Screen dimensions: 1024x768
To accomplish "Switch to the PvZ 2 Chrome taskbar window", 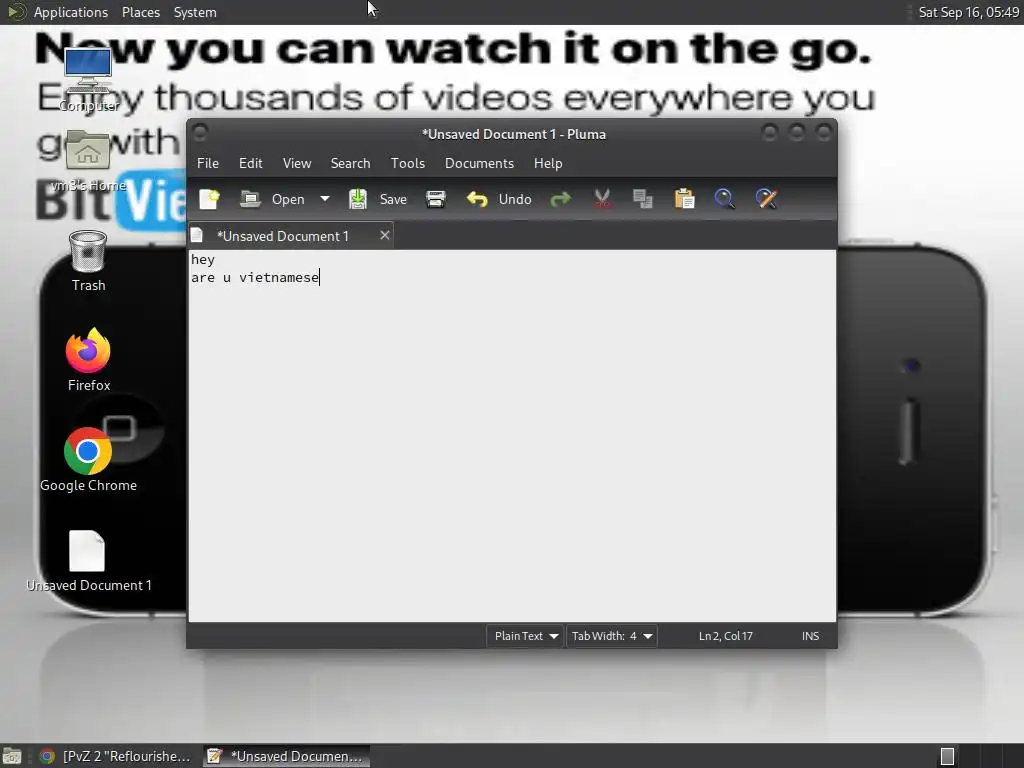I will [x=115, y=756].
